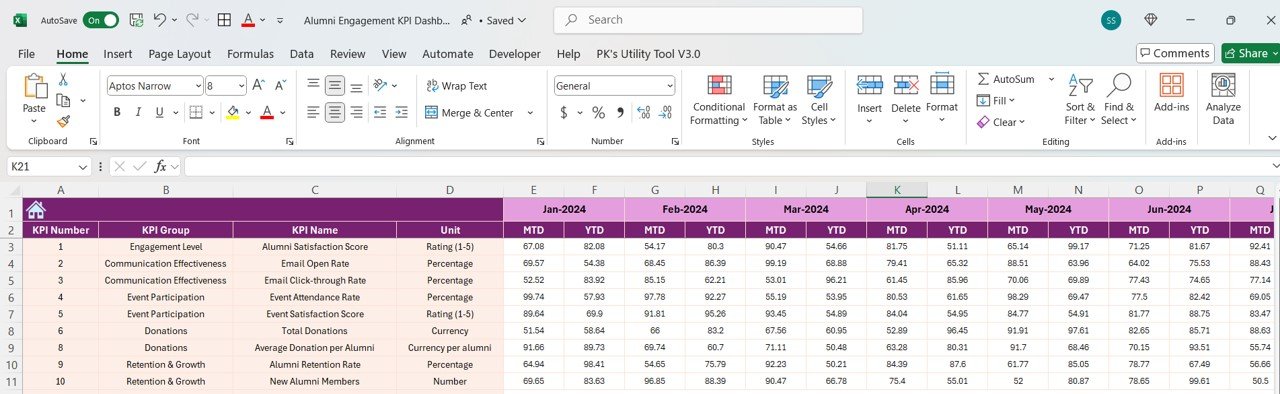Screen dimensions: 1280x394
Task: Open Conditional Formatting menu
Action: point(718,100)
